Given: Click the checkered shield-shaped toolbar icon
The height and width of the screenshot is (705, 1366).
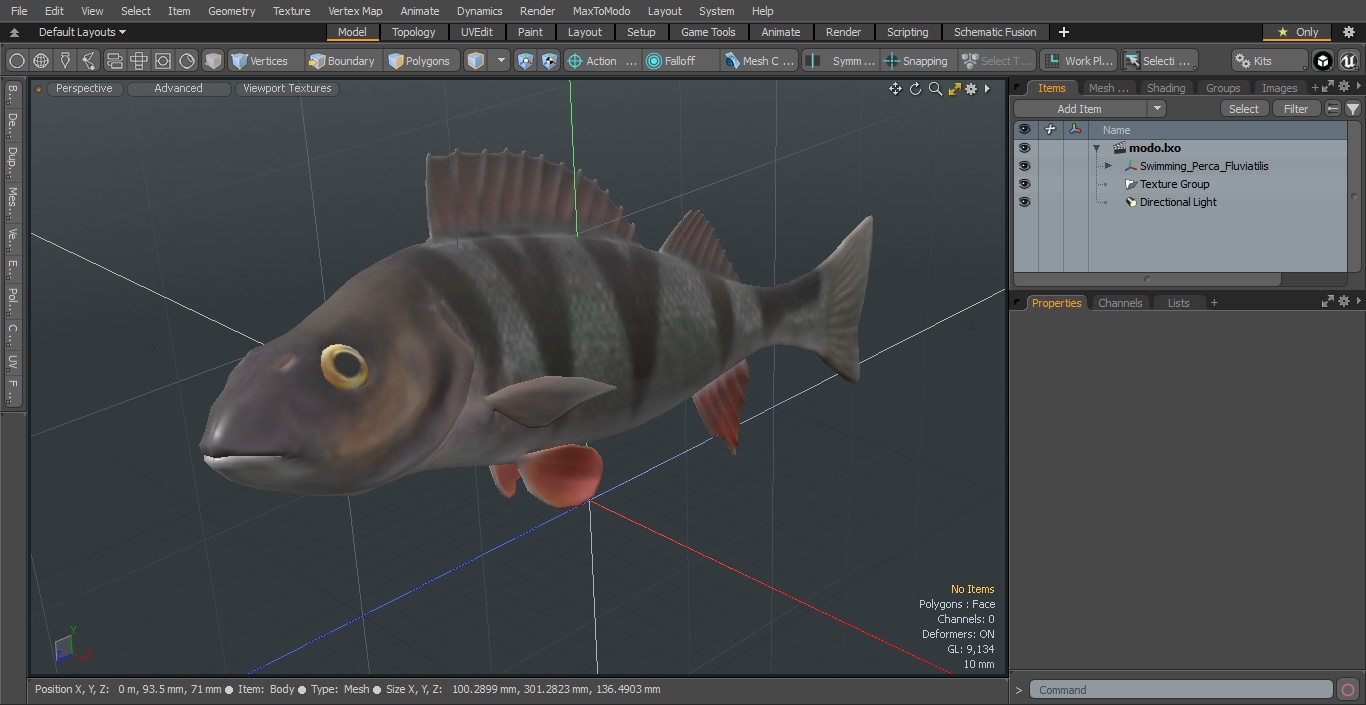Looking at the screenshot, I should point(550,61).
